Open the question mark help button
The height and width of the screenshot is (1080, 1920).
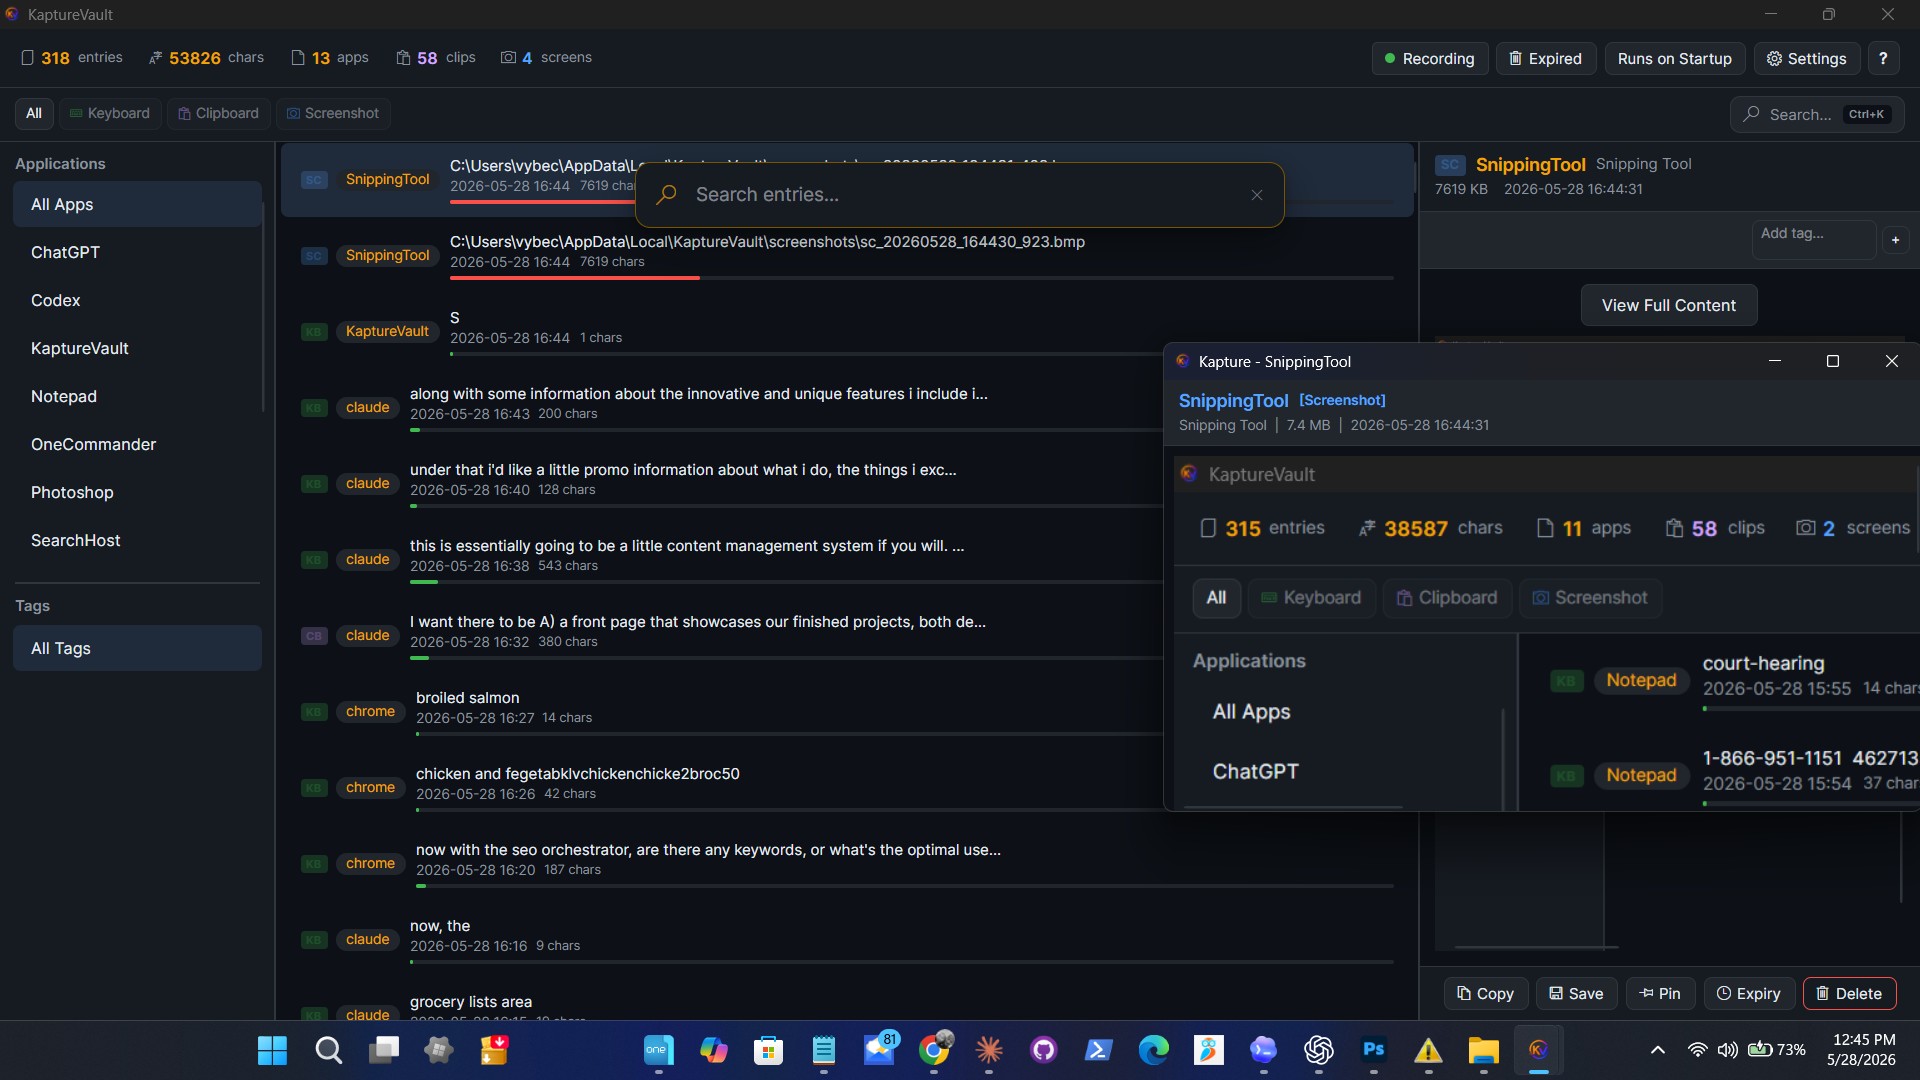(1883, 58)
